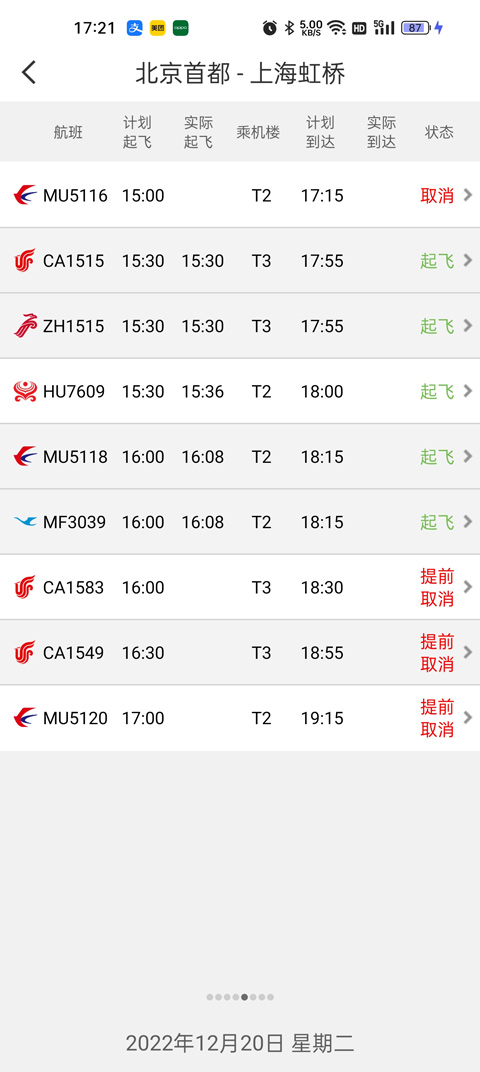Open flight HU7609 row
The width and height of the screenshot is (480, 1072).
click(240, 391)
